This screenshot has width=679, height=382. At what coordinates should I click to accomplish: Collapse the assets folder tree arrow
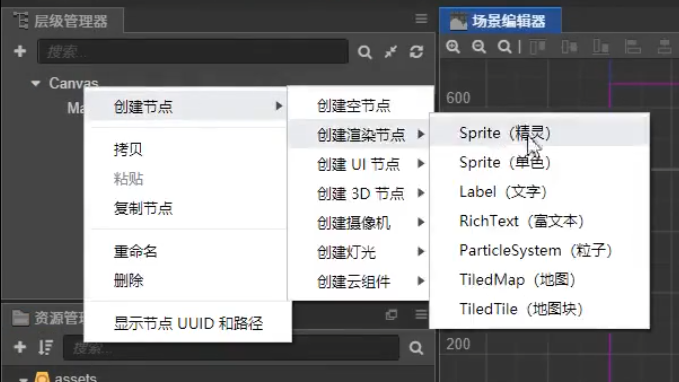pos(23,379)
